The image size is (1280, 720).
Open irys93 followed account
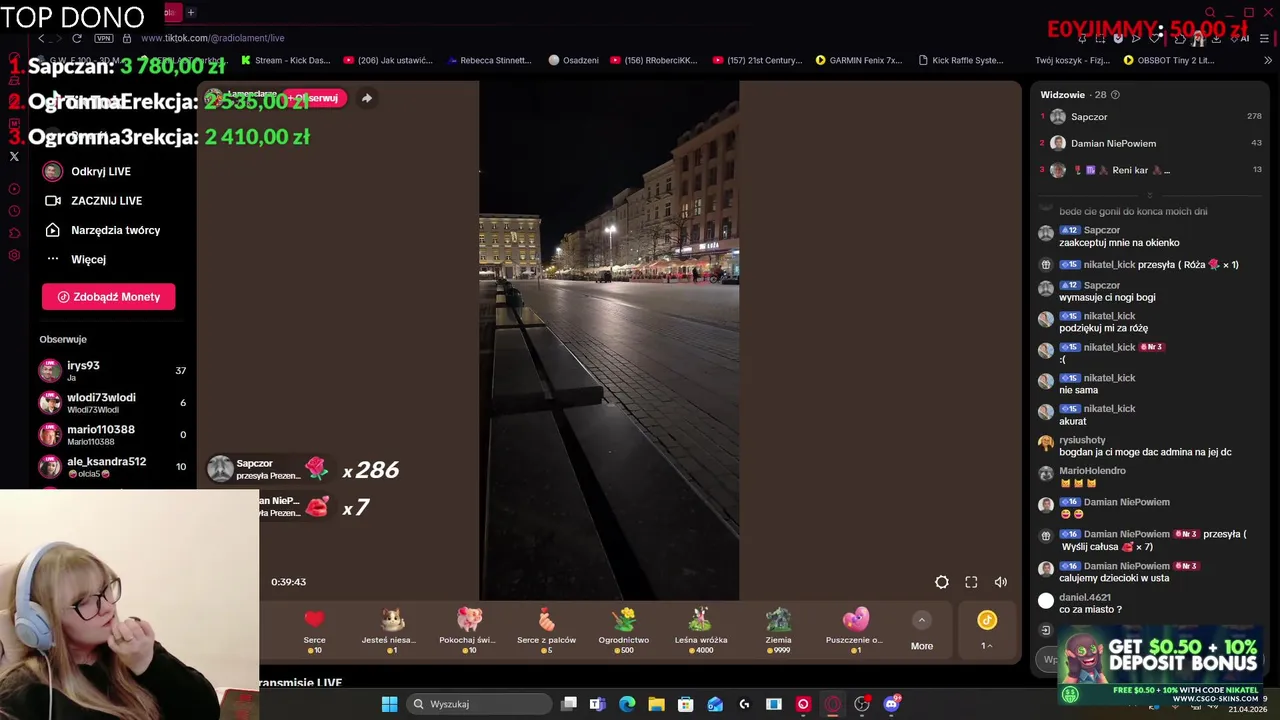coord(112,371)
